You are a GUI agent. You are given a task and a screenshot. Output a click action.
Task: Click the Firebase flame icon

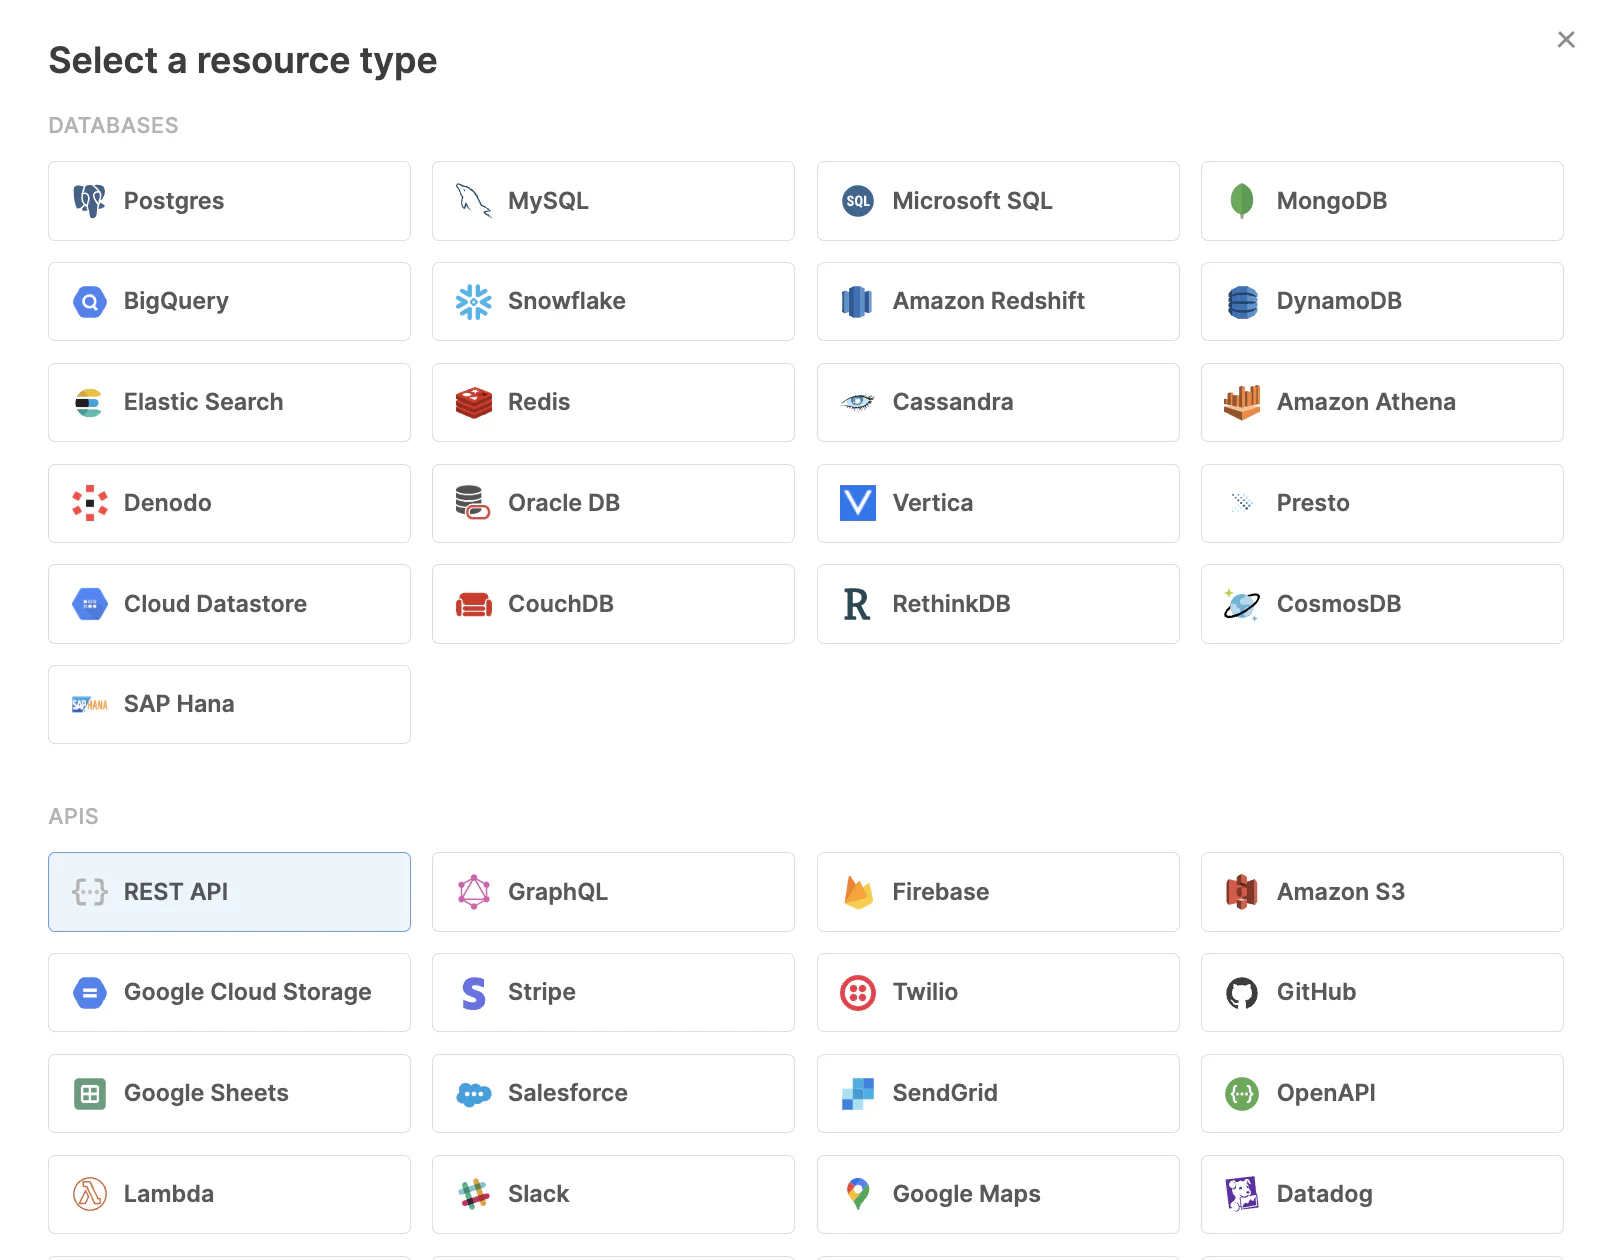coord(858,892)
